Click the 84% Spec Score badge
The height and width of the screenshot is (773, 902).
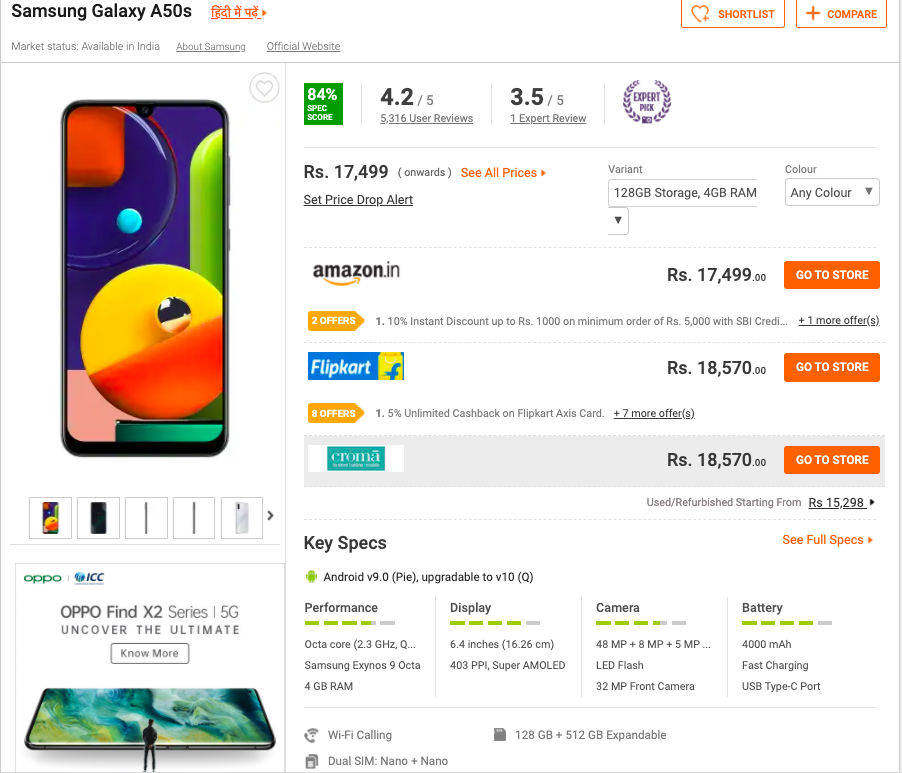point(323,104)
